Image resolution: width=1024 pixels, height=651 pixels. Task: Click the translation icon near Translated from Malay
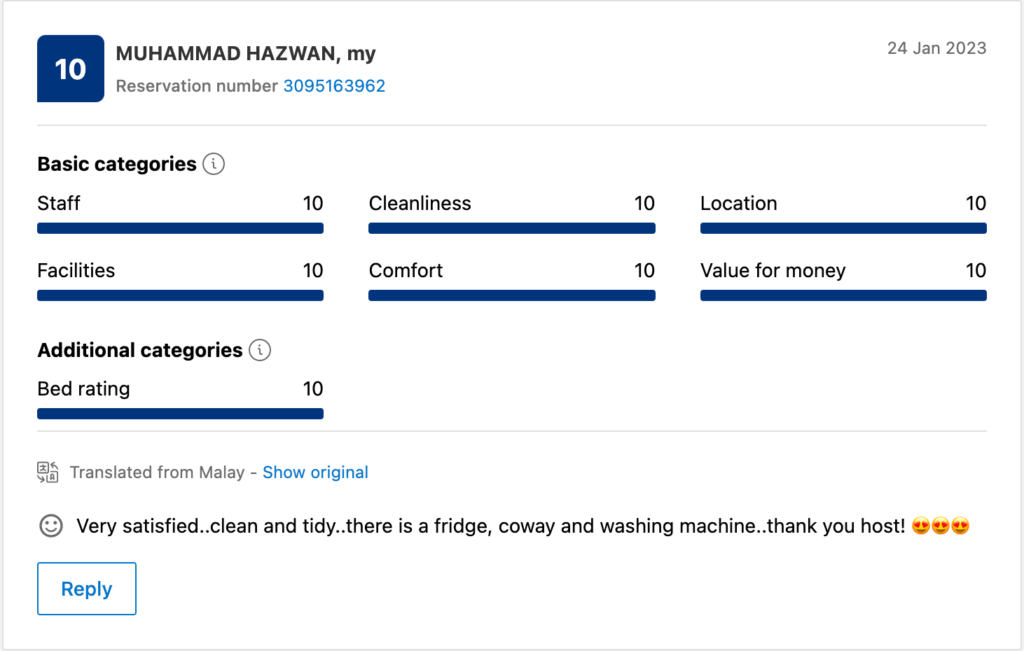tap(48, 472)
